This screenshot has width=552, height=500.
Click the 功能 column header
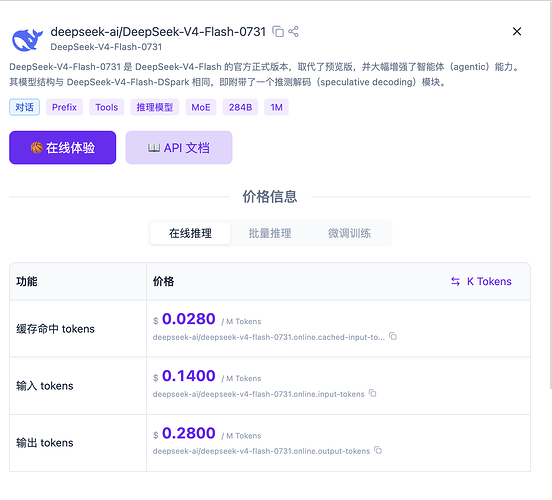[27, 281]
